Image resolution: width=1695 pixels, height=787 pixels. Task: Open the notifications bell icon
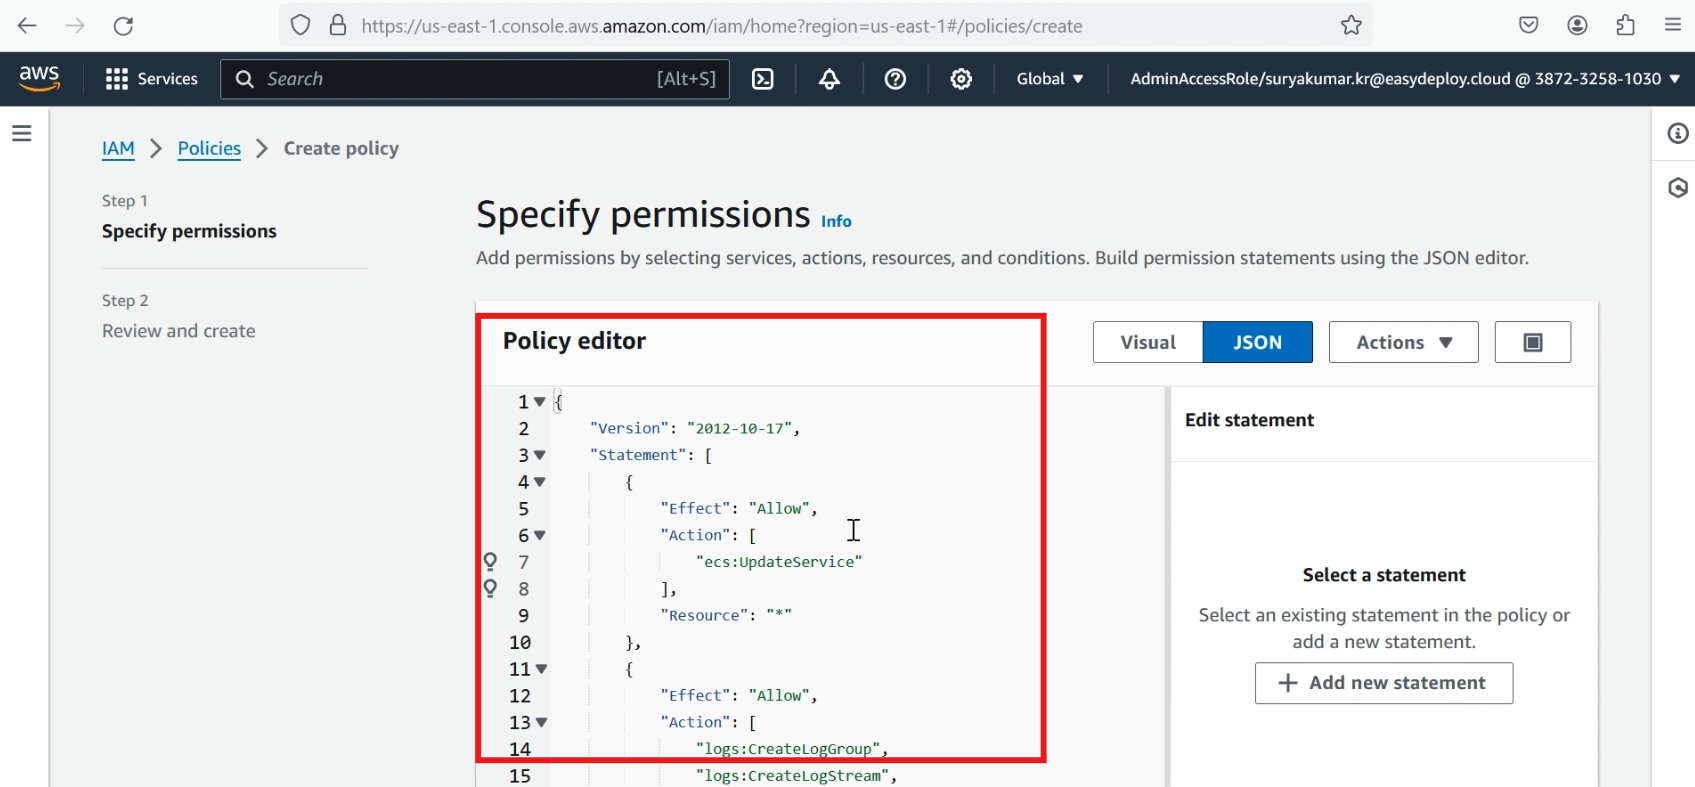tap(829, 79)
